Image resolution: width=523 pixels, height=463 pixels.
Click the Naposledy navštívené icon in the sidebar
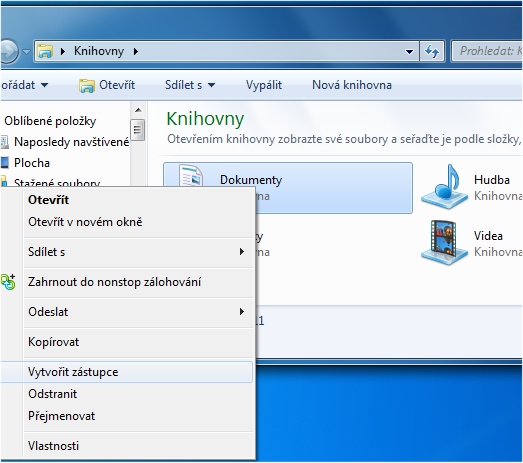click(x=4, y=142)
